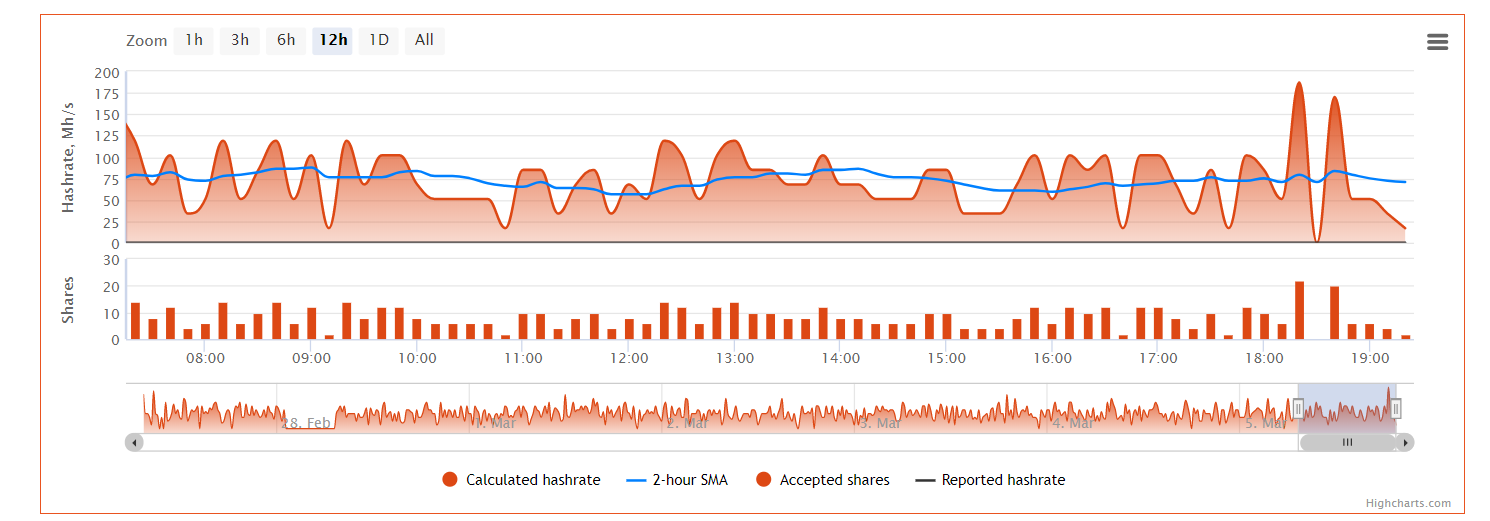Screen dimensions: 1490x521
Task: Click the 4. Mar navigator date label
Action: pos(1072,423)
